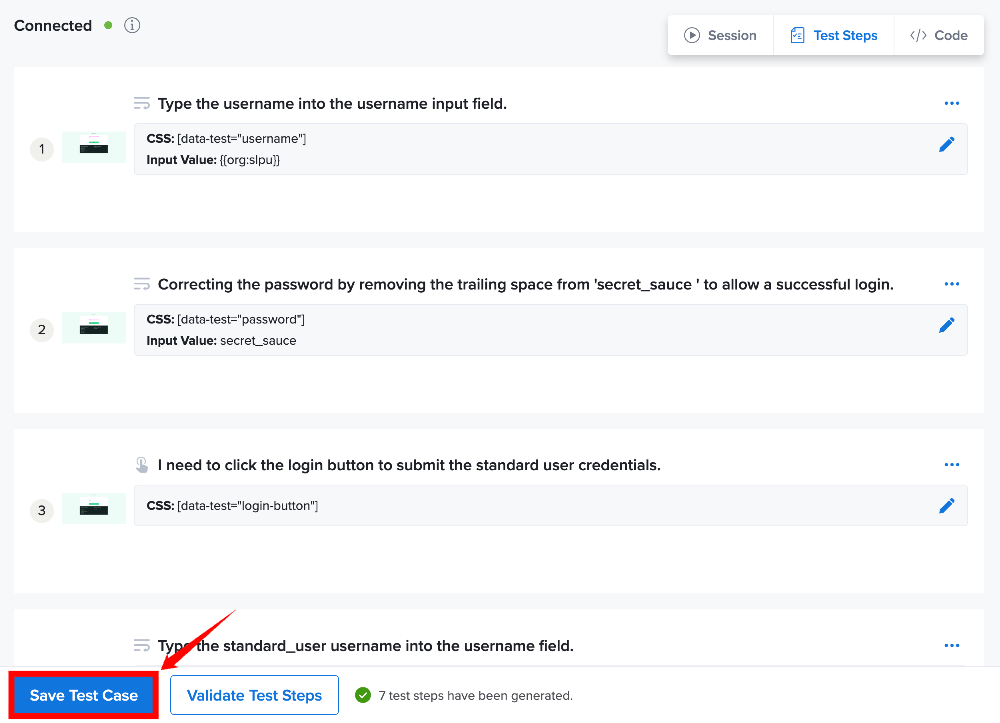Click '7 test steps have been generated' message

coord(476,696)
